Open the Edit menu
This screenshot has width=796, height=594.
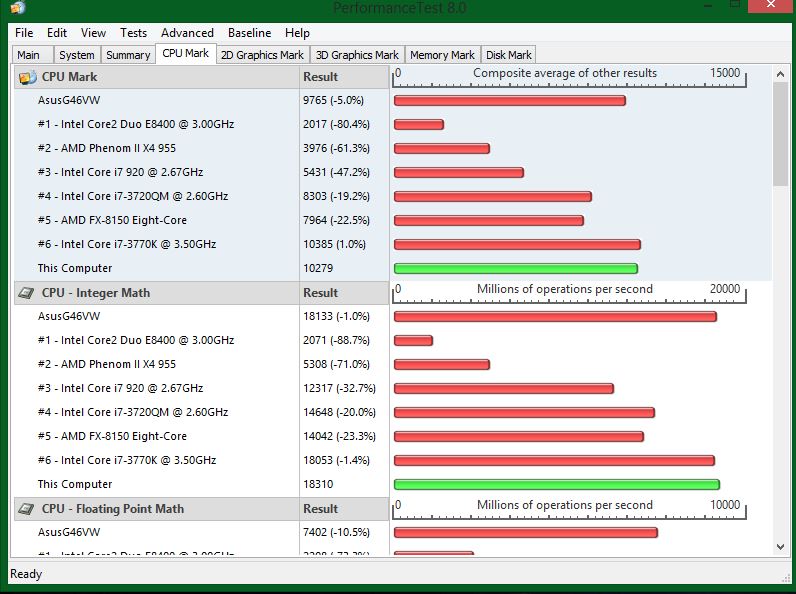(57, 33)
